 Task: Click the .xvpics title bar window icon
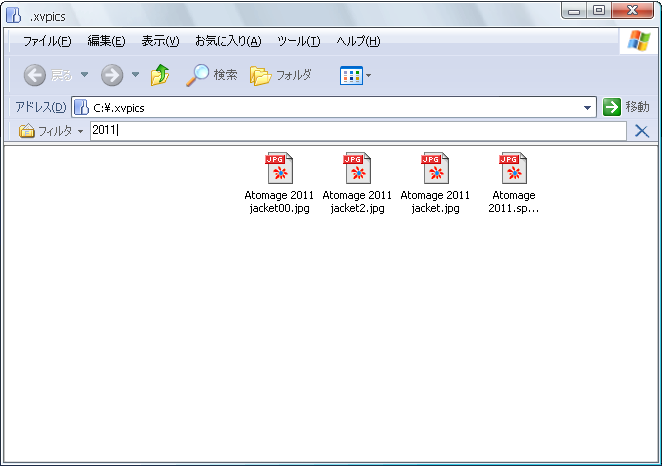pos(14,15)
